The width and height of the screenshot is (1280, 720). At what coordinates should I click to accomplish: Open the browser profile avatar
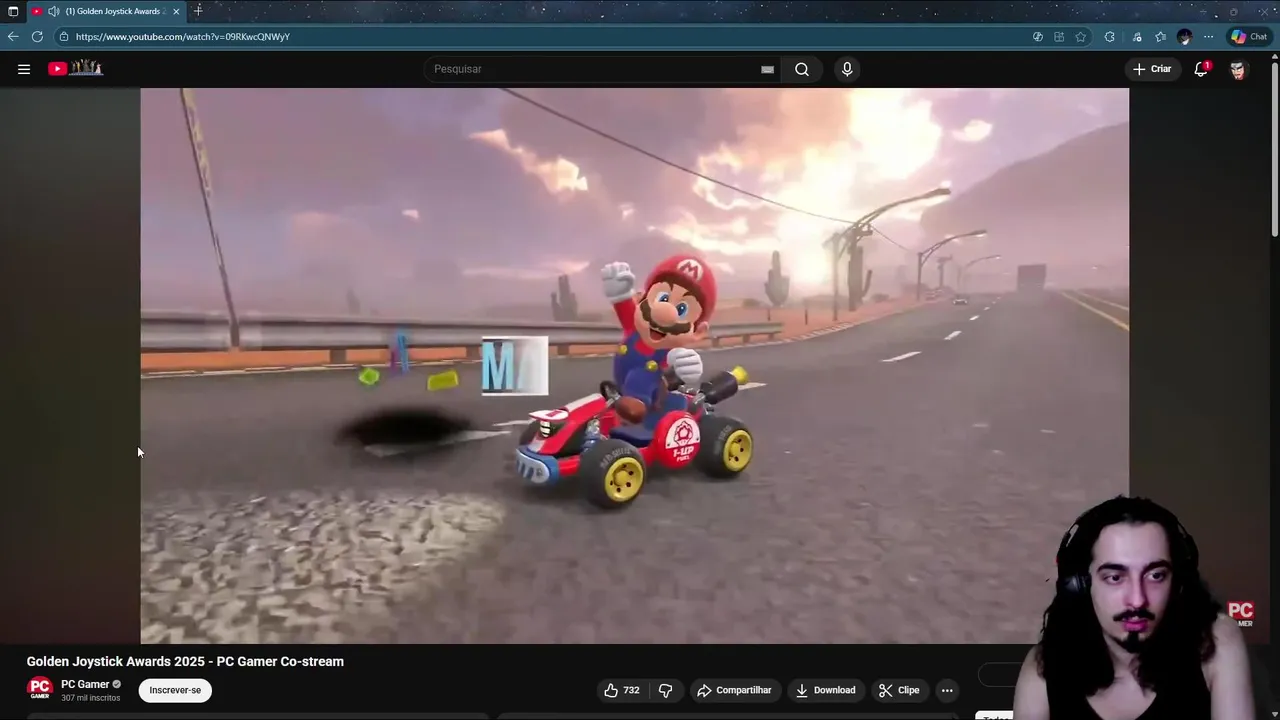click(1184, 37)
